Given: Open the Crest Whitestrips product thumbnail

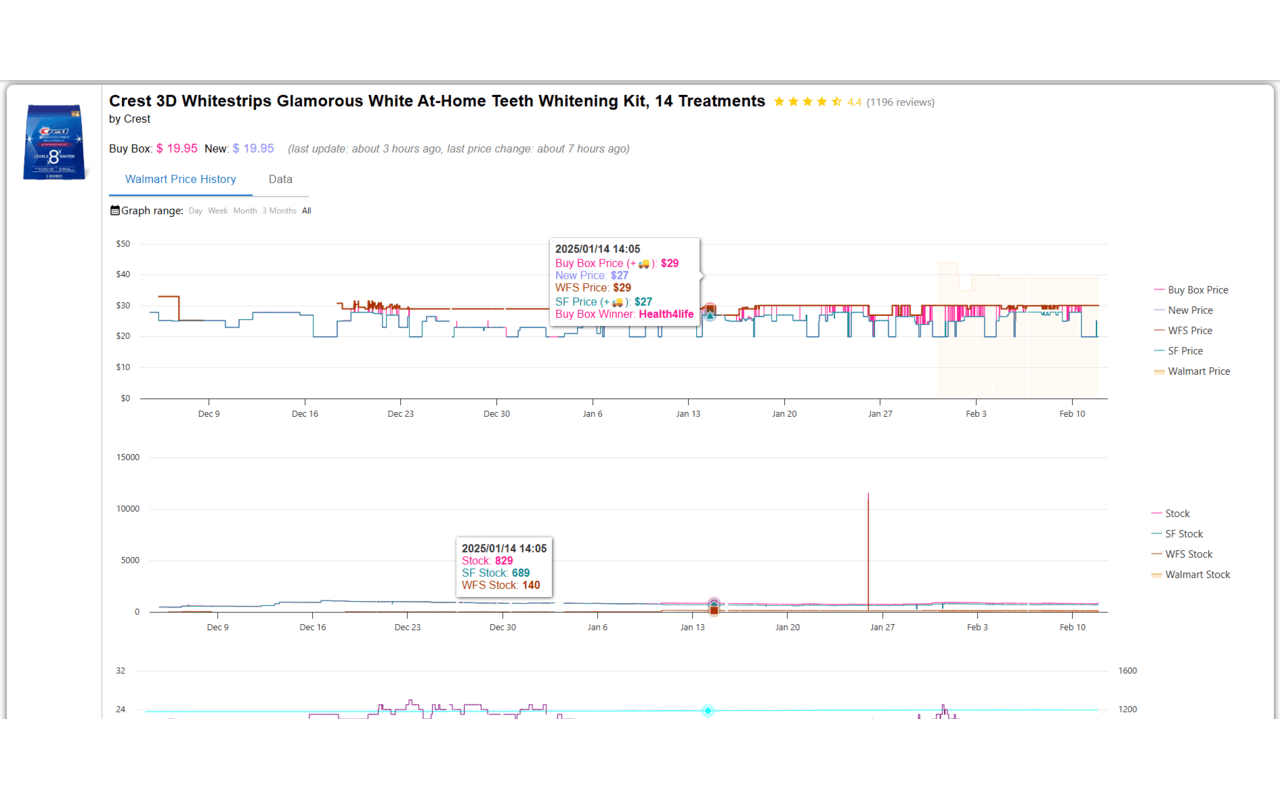Looking at the screenshot, I should coord(56,142).
